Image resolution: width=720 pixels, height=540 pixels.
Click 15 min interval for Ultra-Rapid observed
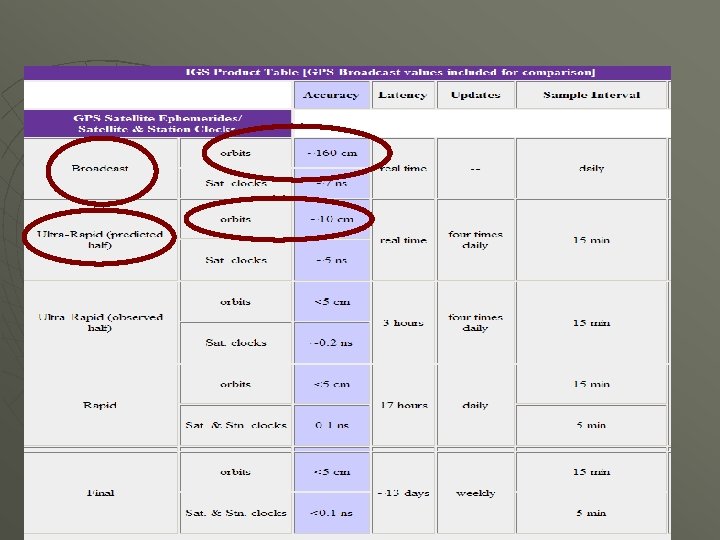[591, 323]
